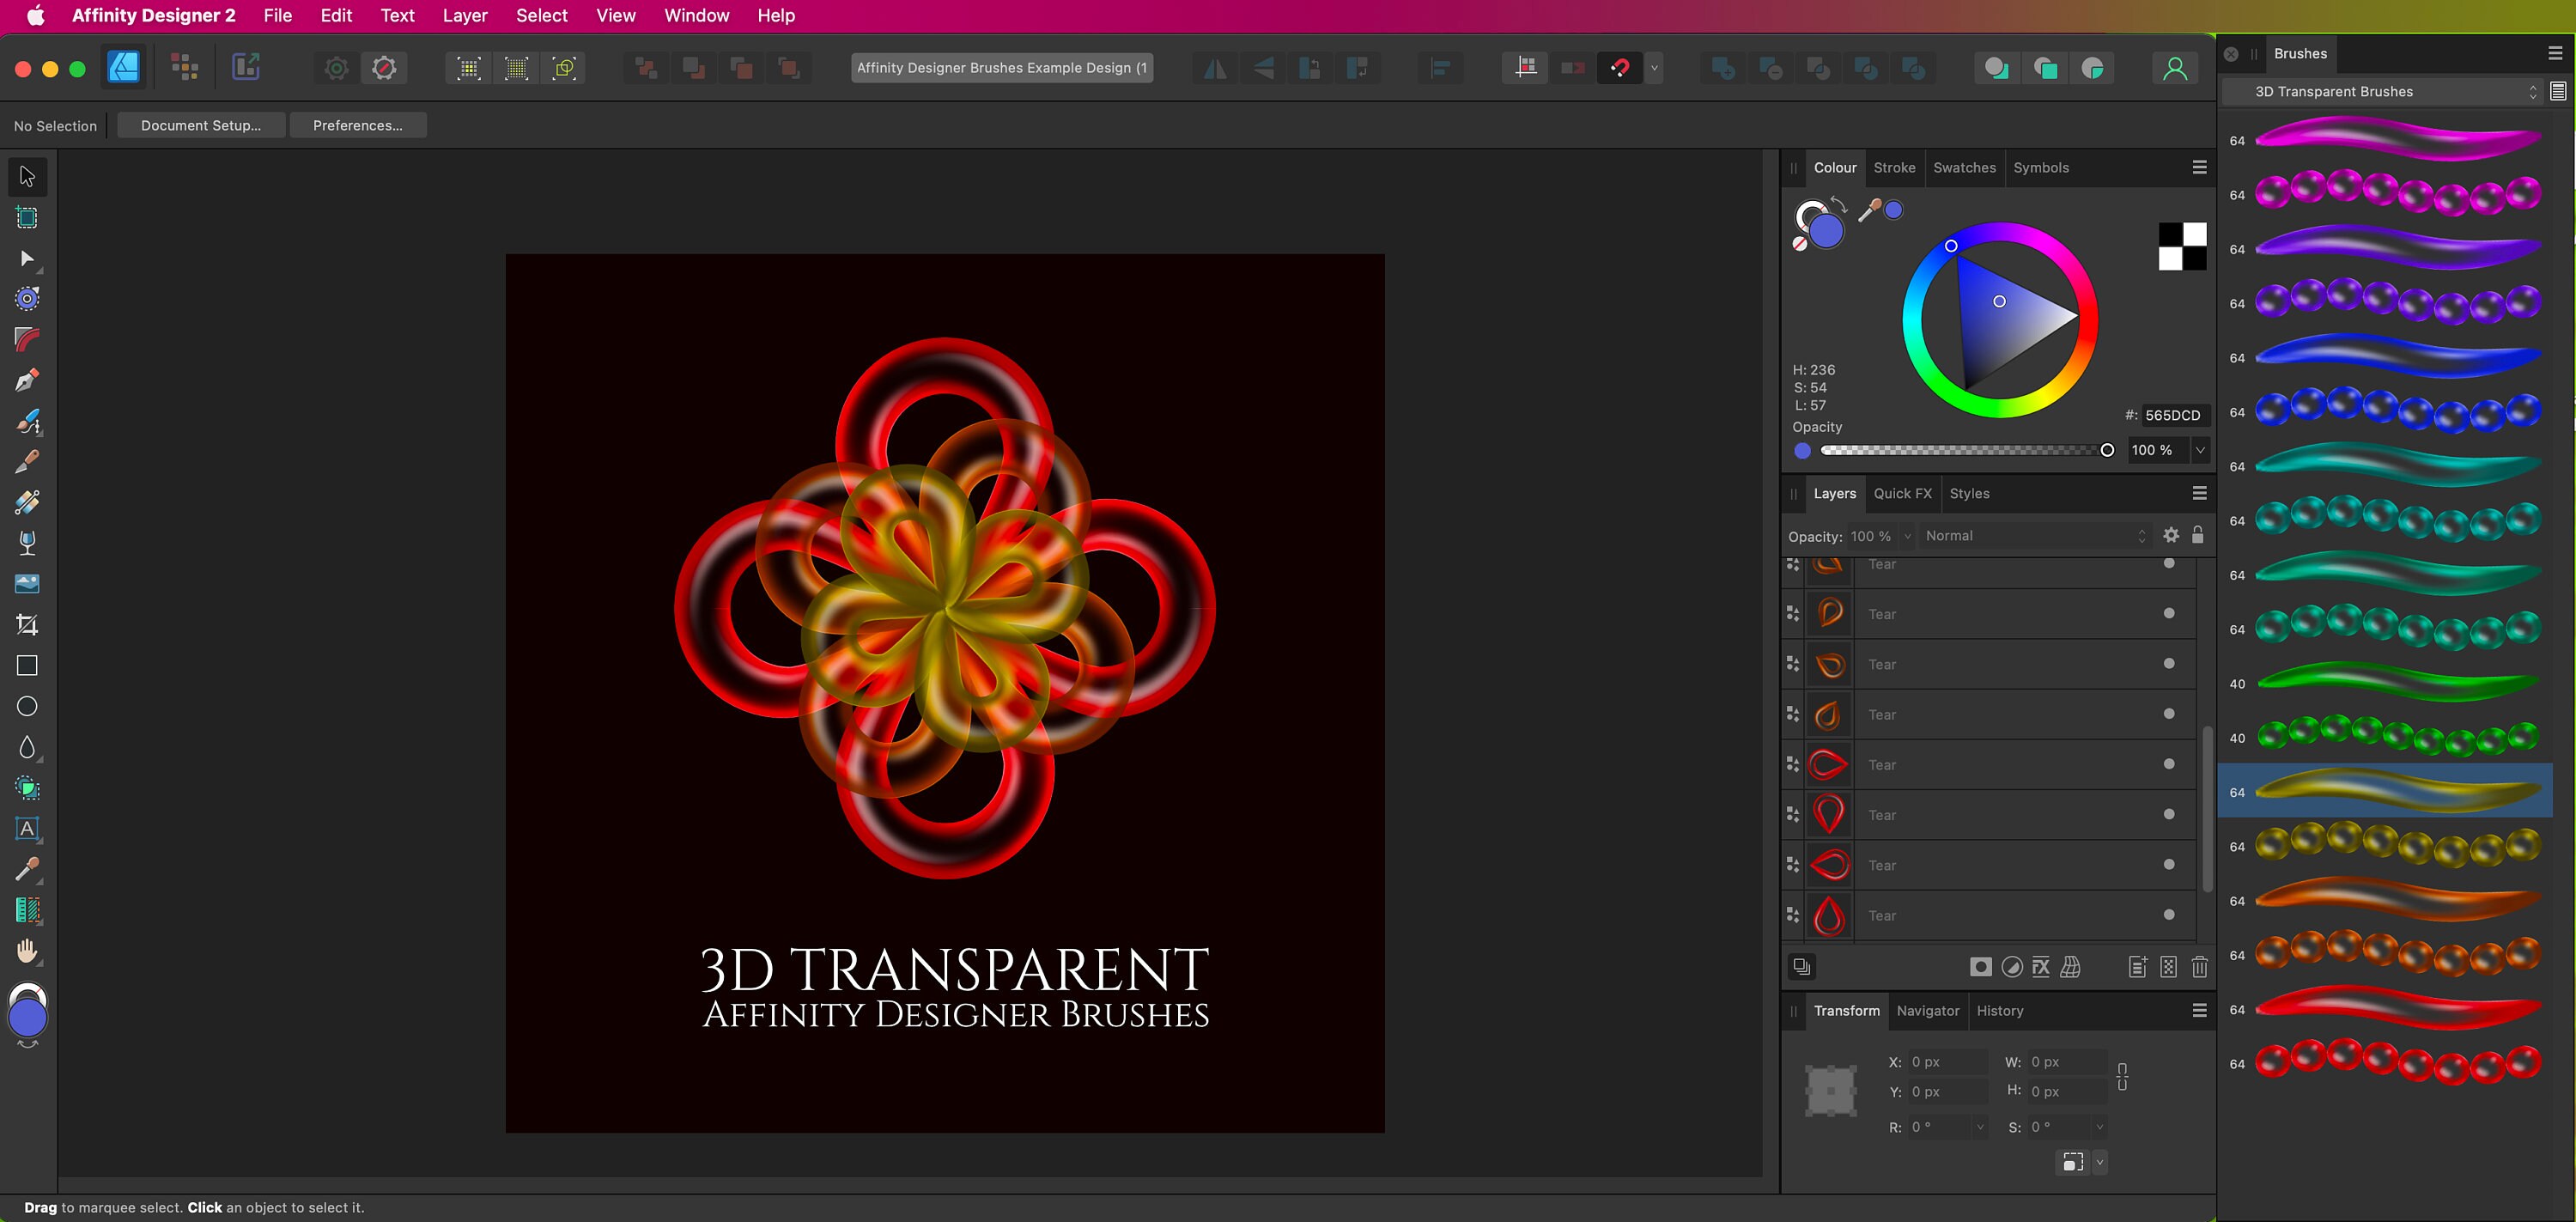
Task: Toggle the layer lock in the Layers panel
Action: pos(2199,535)
